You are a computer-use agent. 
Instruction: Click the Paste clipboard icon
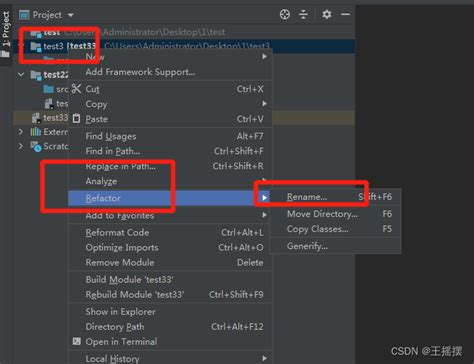tap(76, 118)
